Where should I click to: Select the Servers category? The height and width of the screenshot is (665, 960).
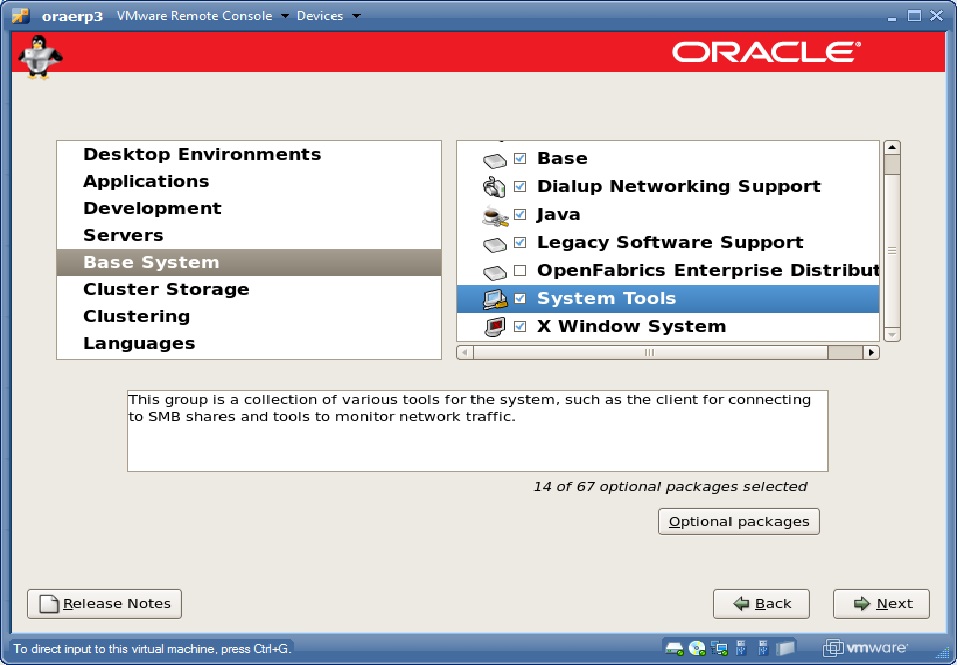123,235
